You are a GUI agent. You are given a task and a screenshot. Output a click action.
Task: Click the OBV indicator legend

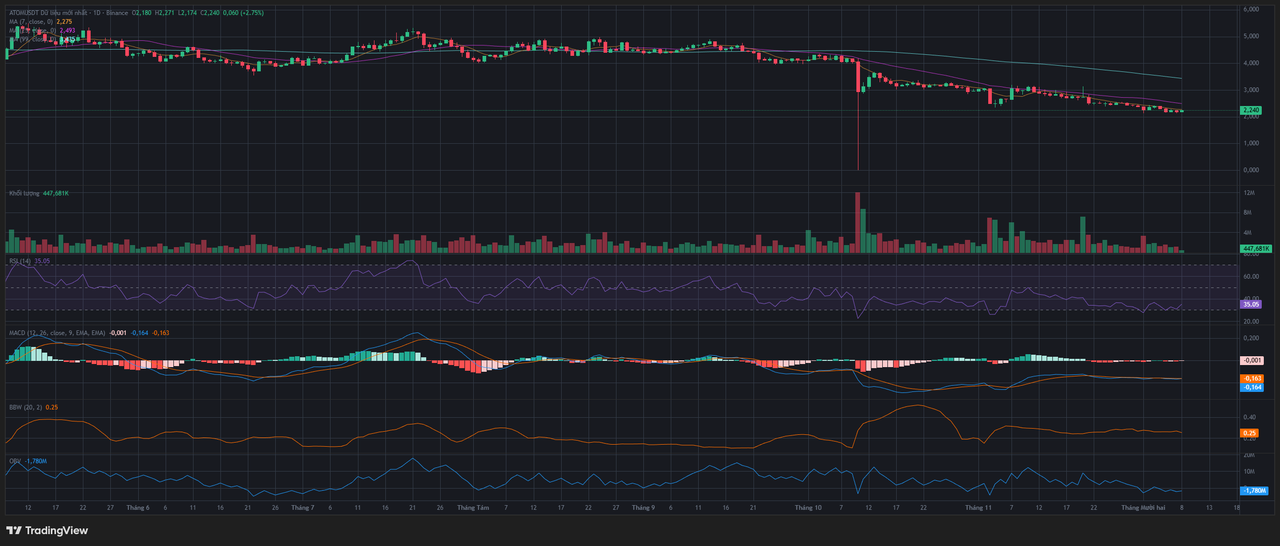(28, 461)
